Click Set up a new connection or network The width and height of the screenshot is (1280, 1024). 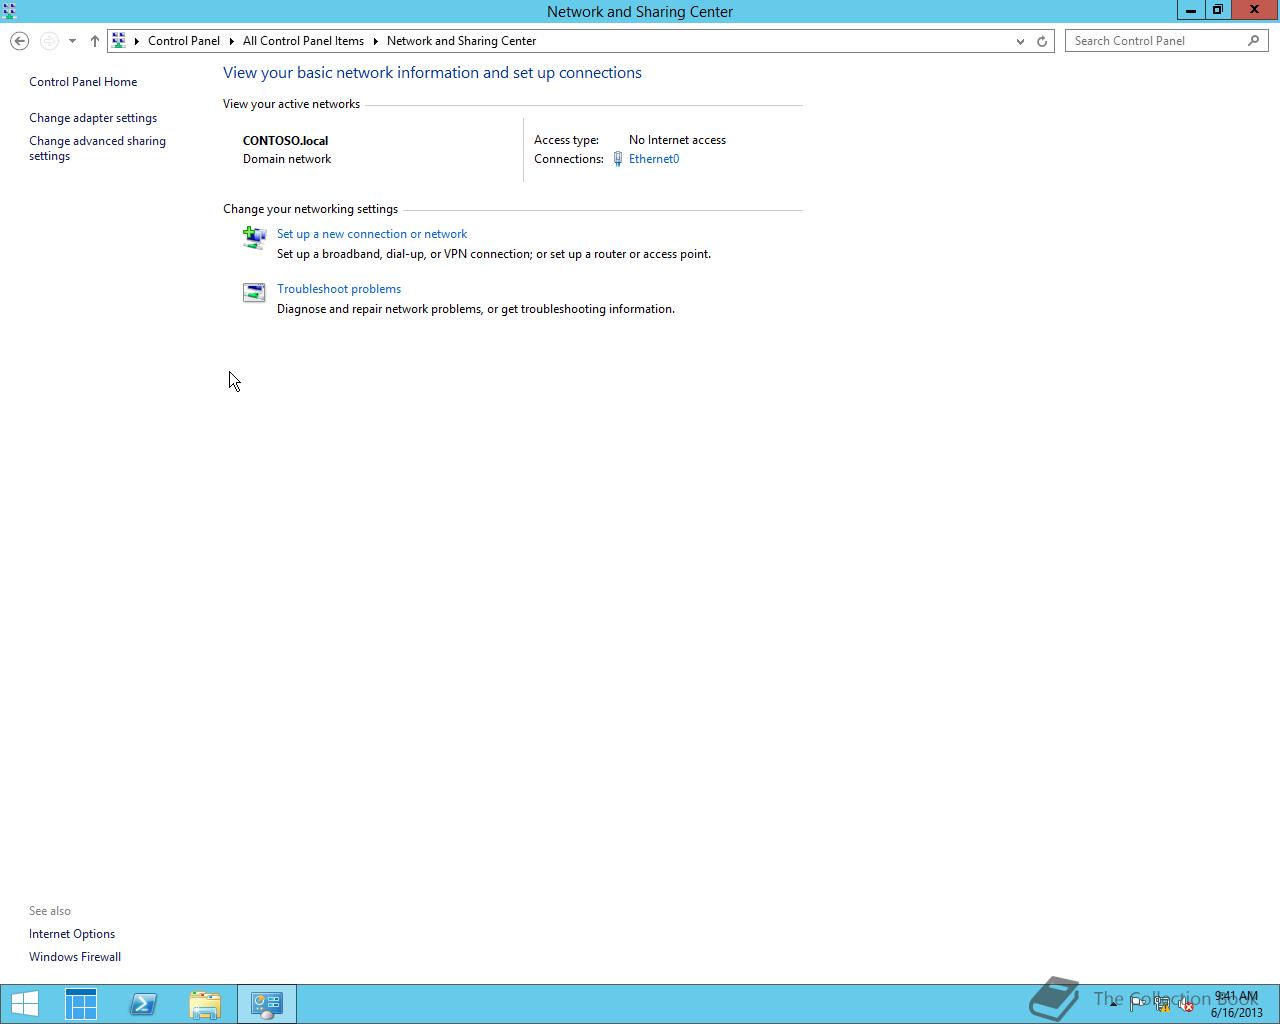point(372,234)
